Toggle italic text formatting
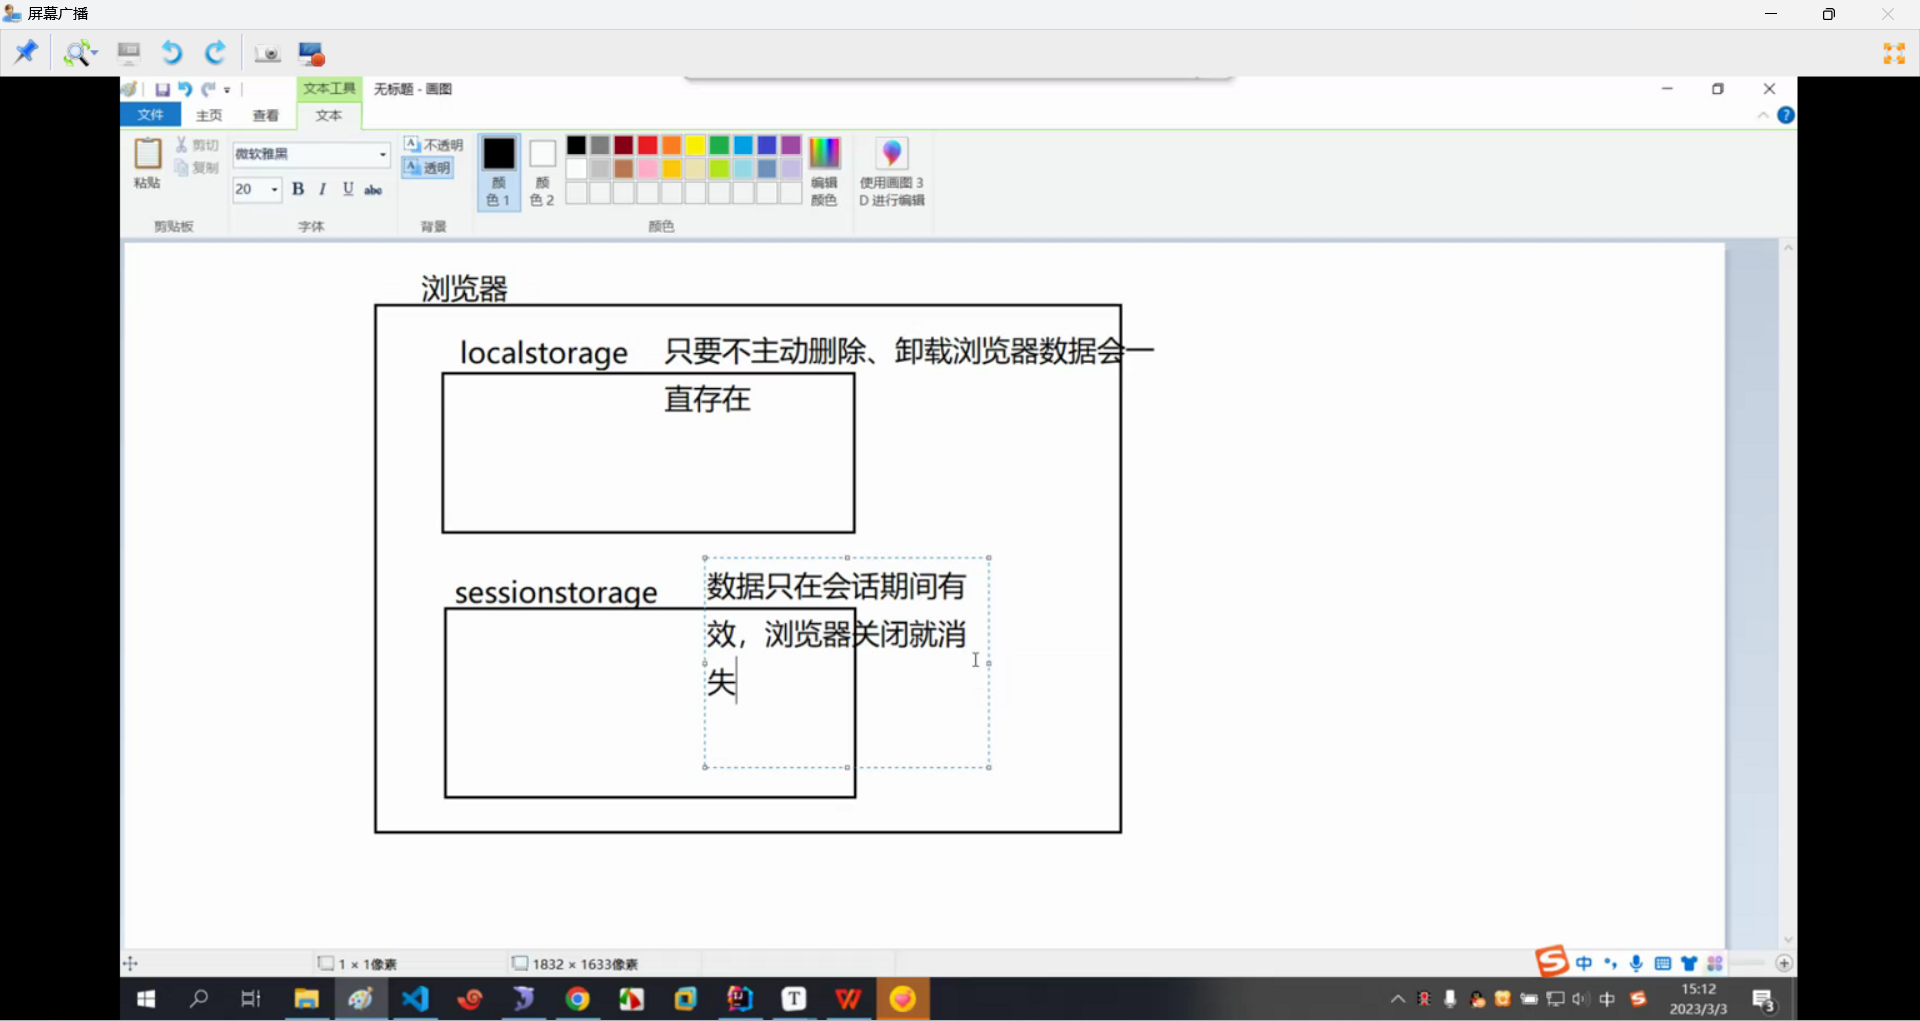 point(322,189)
